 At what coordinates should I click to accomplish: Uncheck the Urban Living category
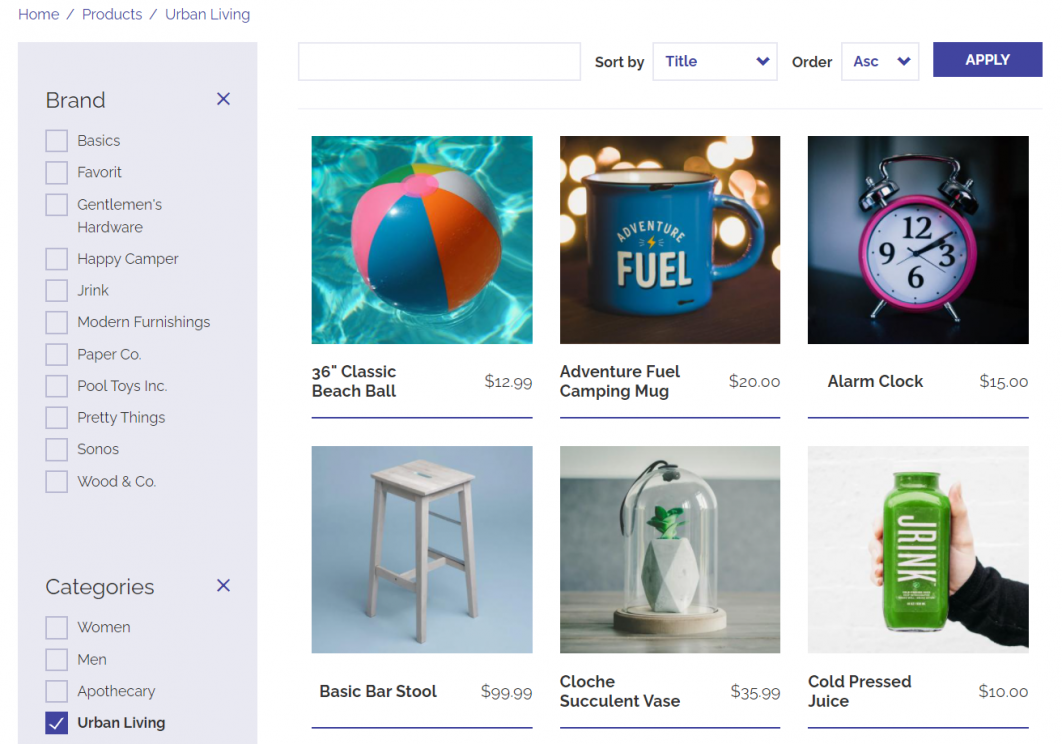pyautogui.click(x=56, y=722)
